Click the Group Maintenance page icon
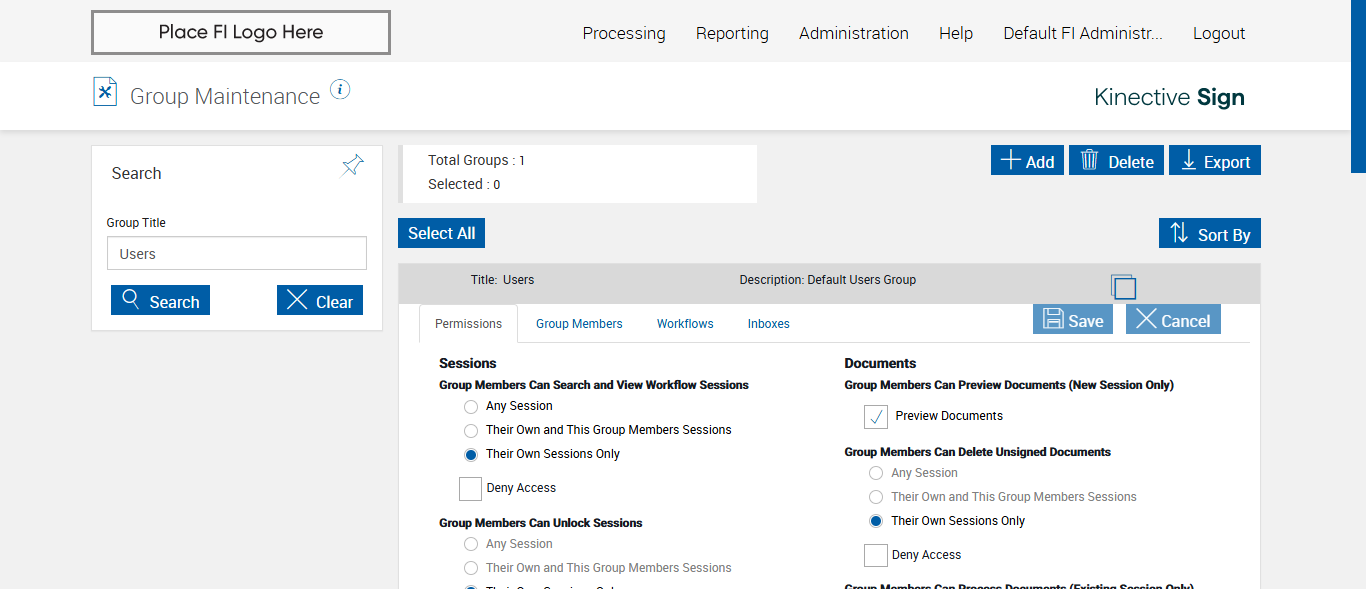 point(105,92)
